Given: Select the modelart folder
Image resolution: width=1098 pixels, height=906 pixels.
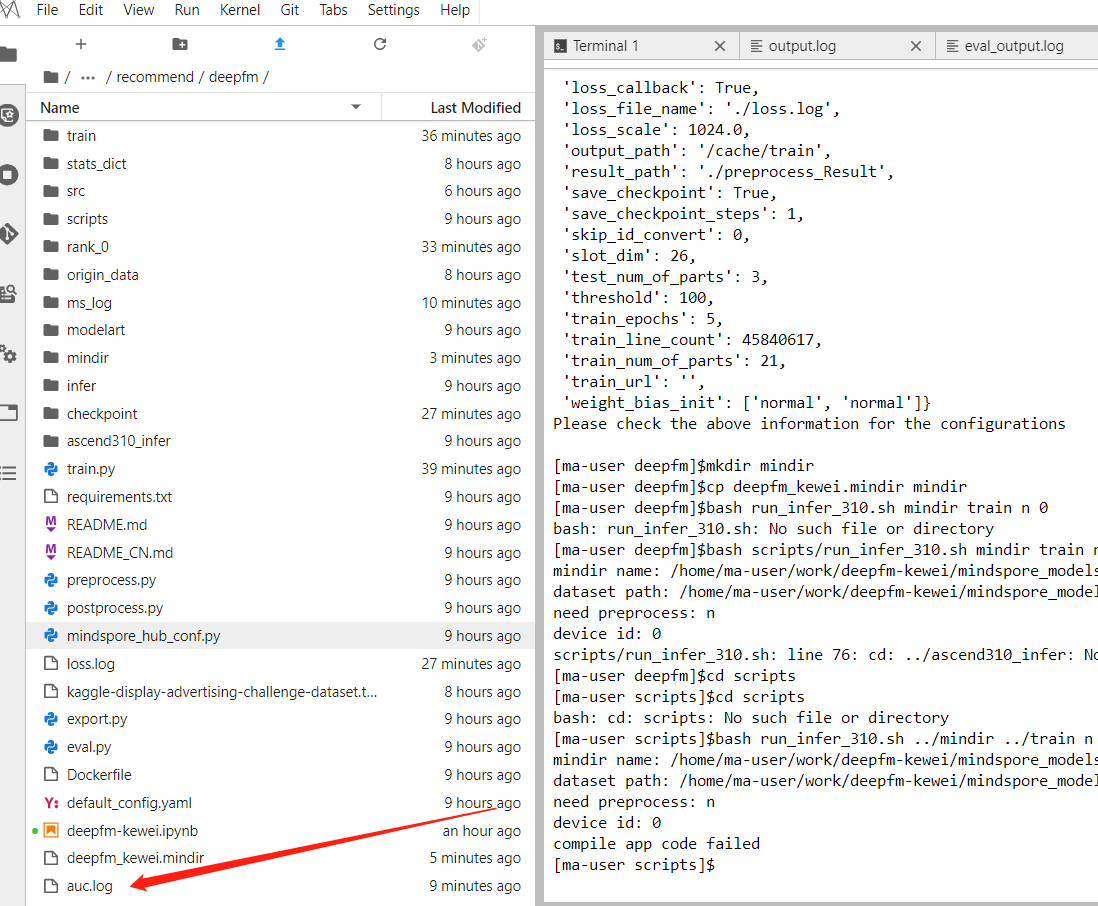Looking at the screenshot, I should [x=281, y=330].
